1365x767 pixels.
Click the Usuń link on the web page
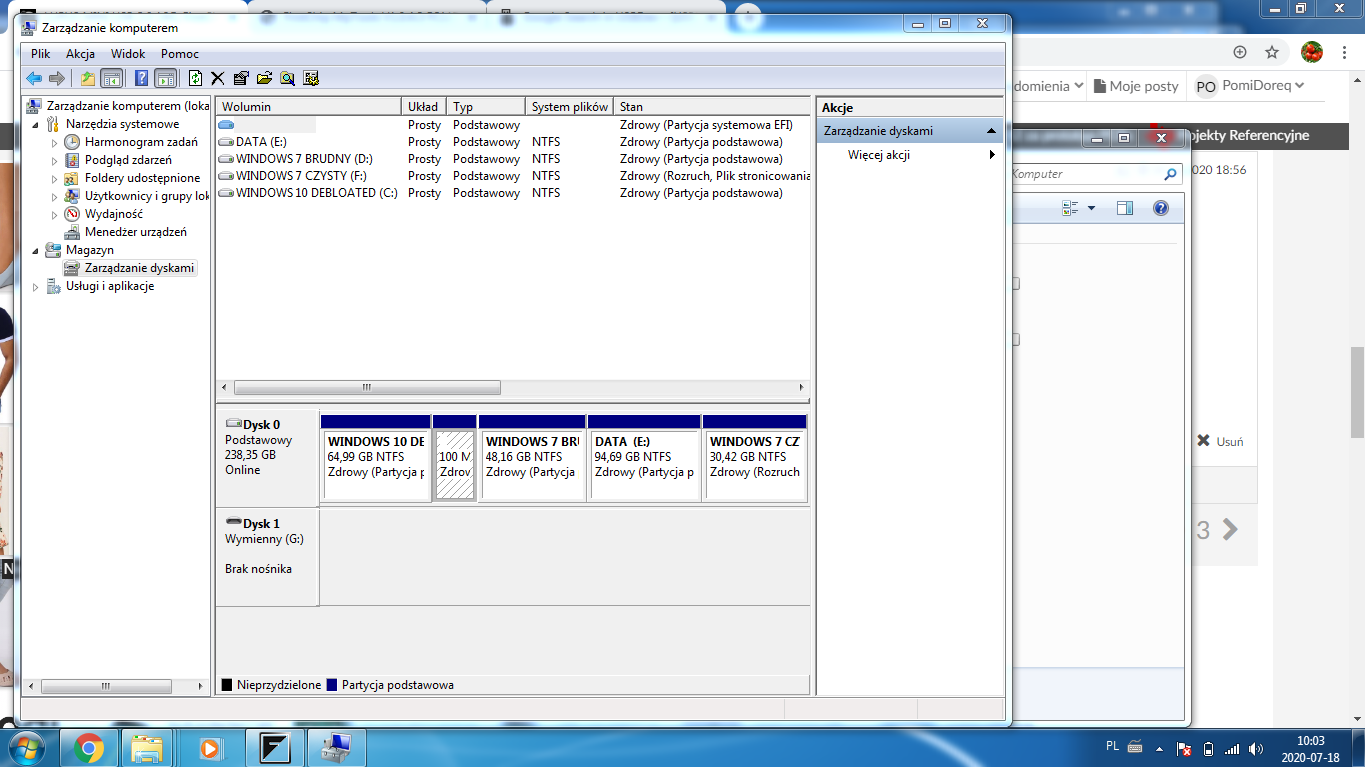[1221, 441]
